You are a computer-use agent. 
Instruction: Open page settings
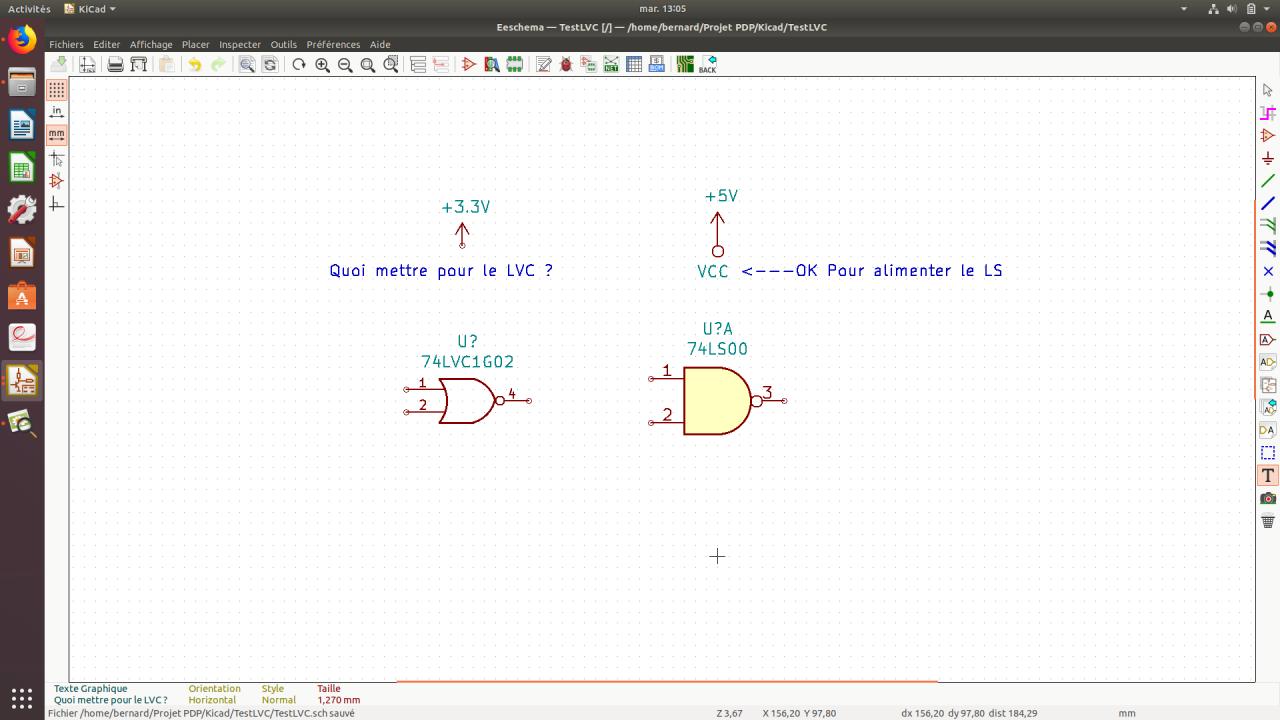click(88, 65)
